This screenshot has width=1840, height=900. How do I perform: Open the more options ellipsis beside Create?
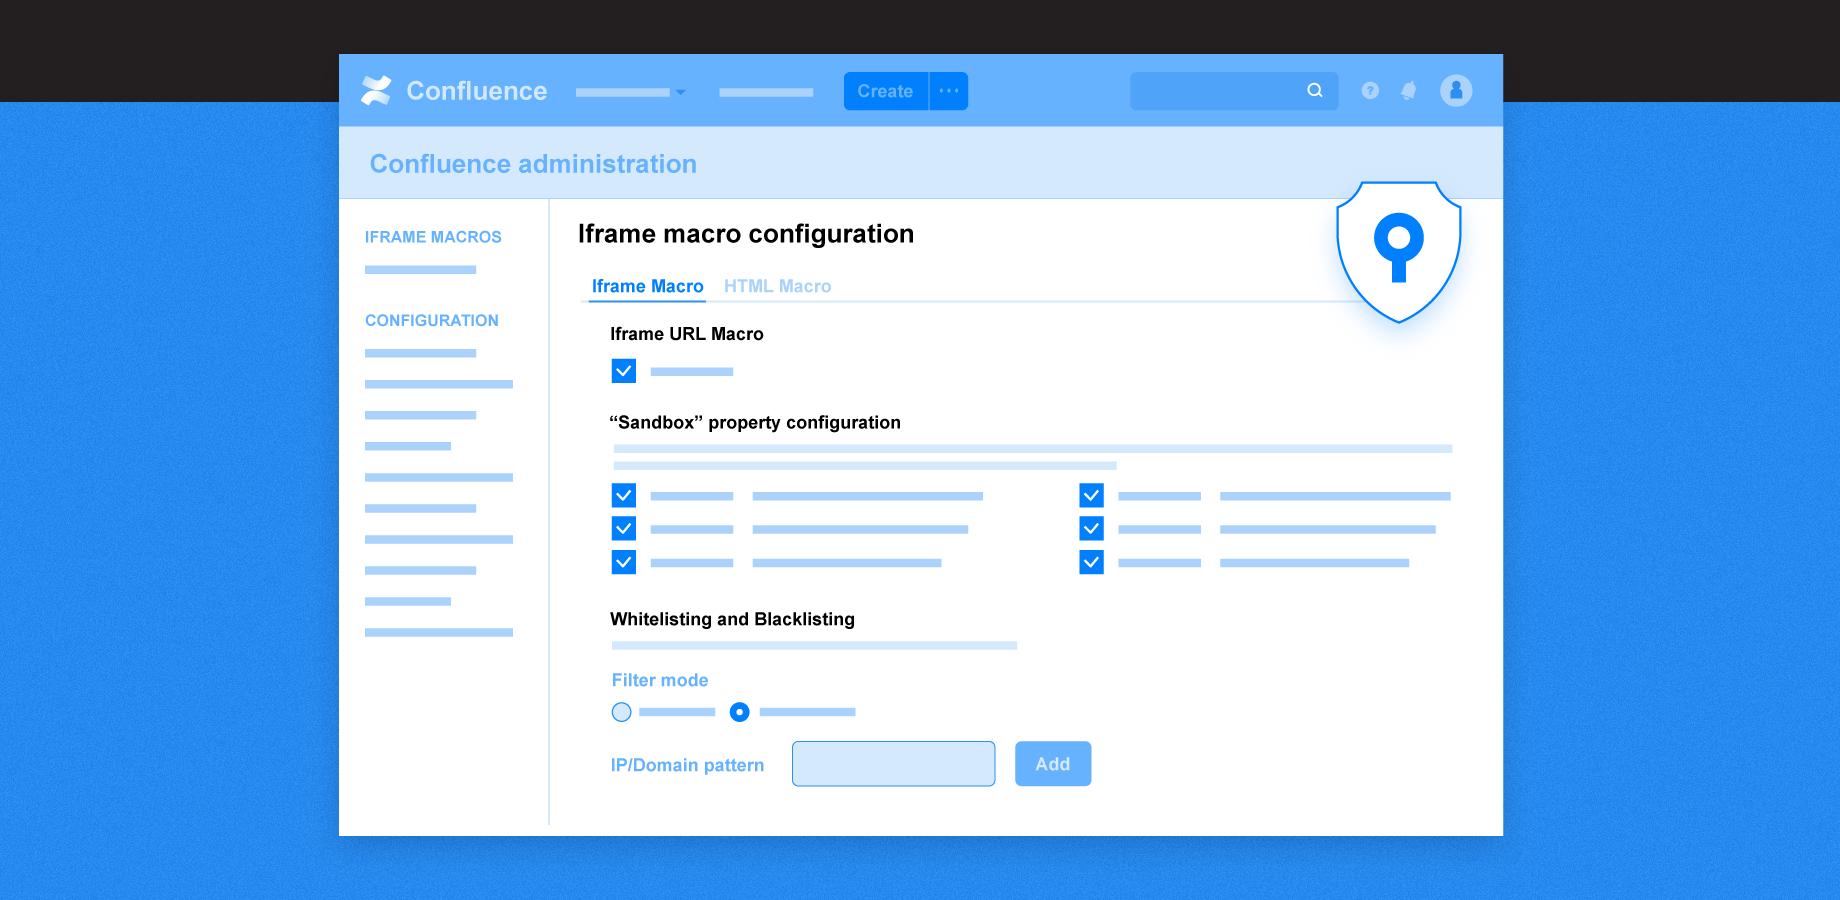click(949, 91)
